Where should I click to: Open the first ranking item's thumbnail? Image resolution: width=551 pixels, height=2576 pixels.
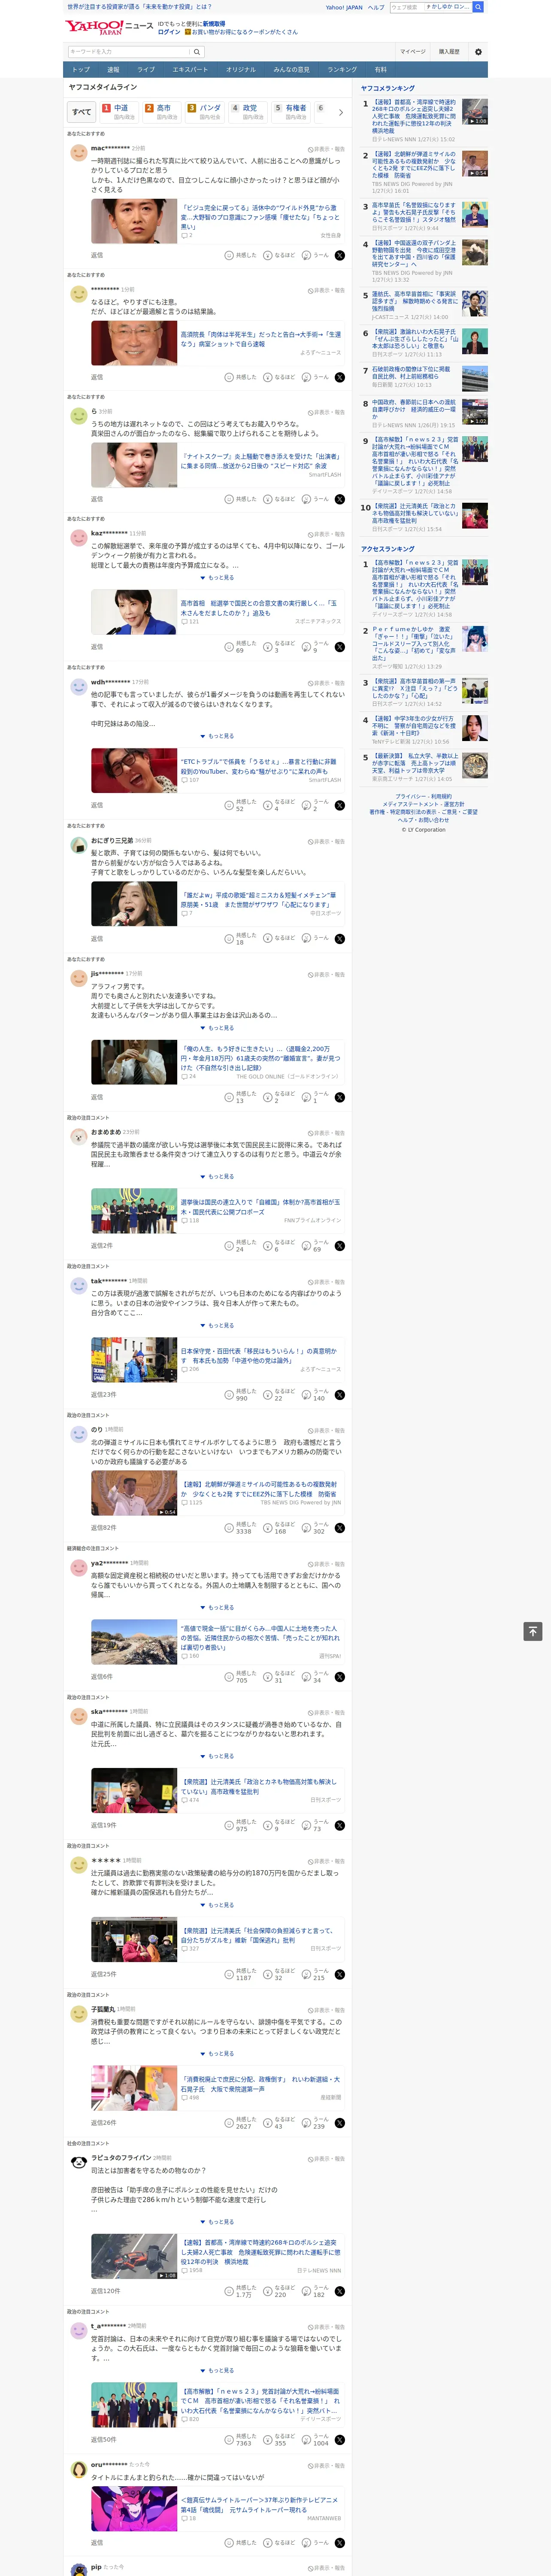(x=475, y=112)
